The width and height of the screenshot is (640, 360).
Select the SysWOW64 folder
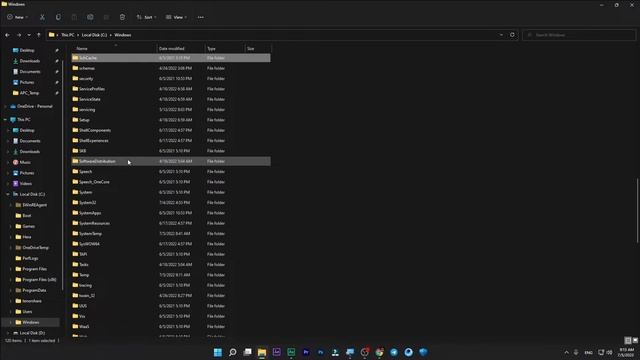[x=171, y=244]
